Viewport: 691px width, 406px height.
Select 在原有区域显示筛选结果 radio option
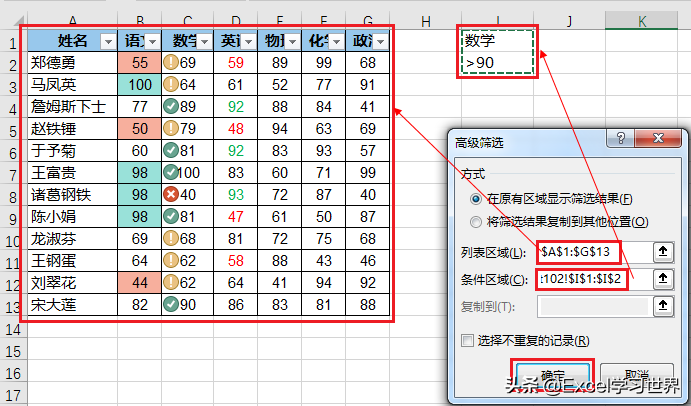[476, 199]
